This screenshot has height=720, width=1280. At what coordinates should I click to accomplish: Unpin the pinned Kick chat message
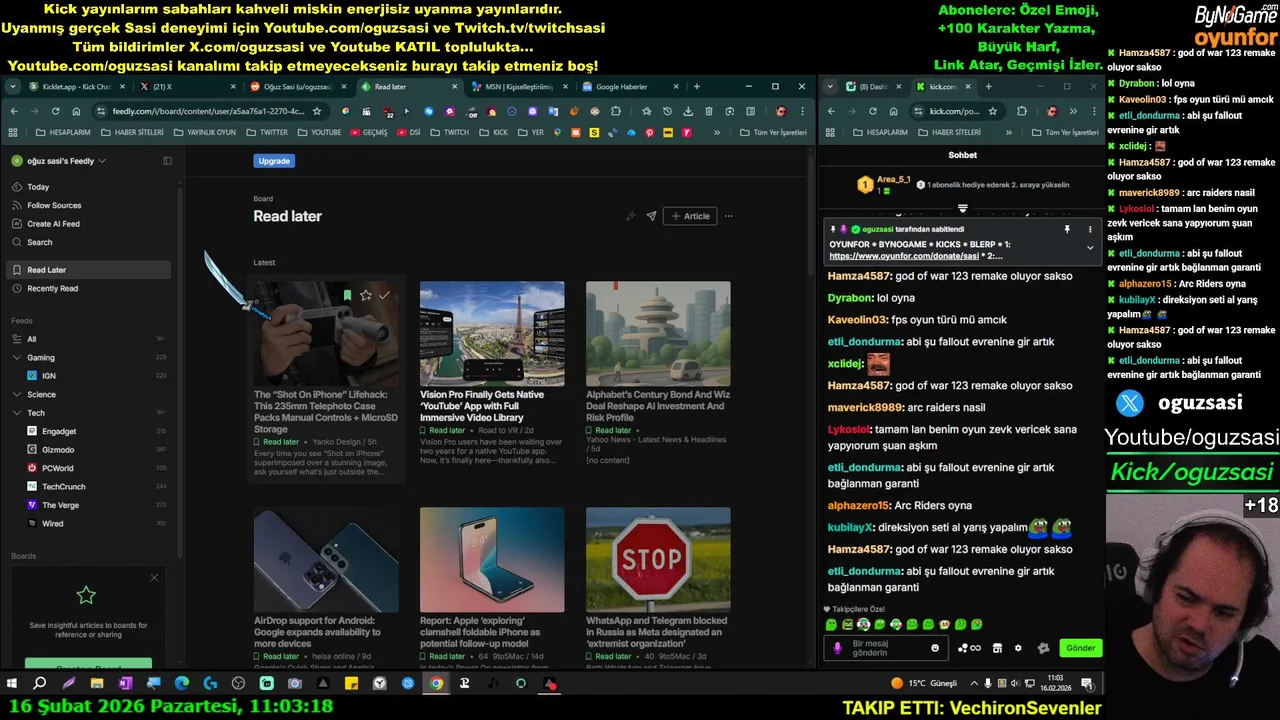1067,229
